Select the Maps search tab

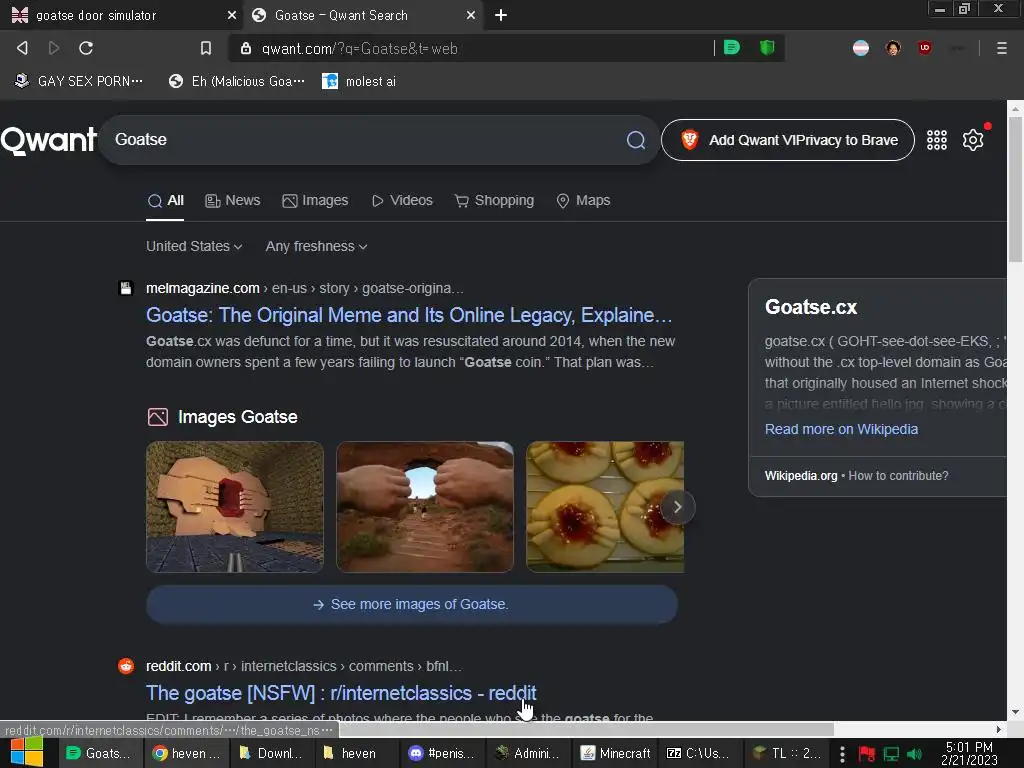click(583, 200)
